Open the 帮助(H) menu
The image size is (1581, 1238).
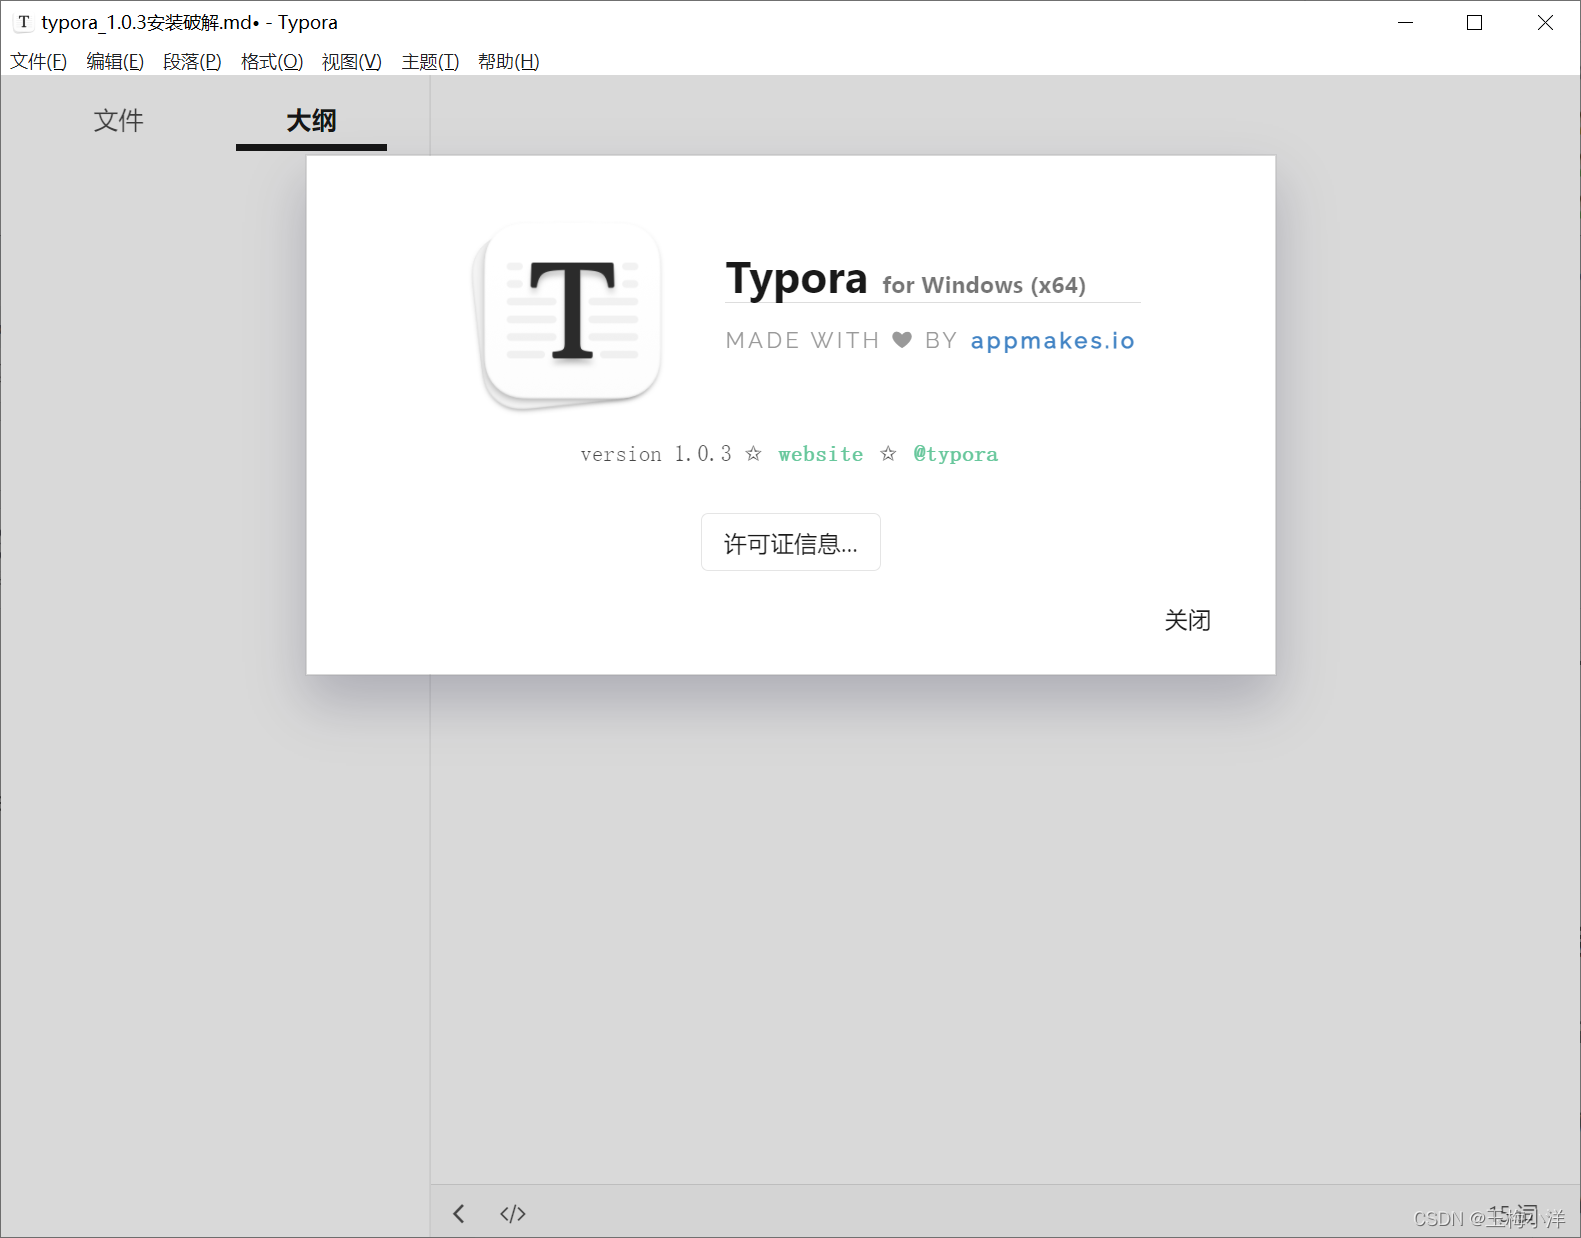click(509, 62)
